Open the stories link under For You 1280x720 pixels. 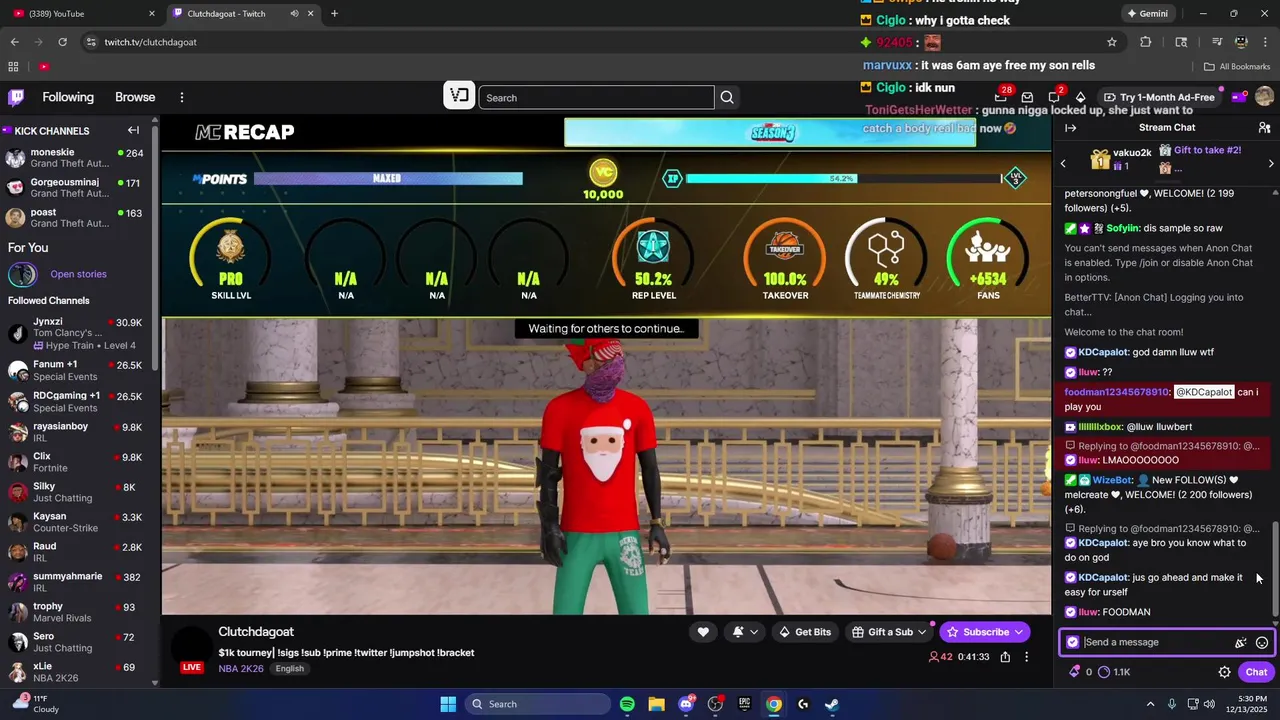pos(78,274)
